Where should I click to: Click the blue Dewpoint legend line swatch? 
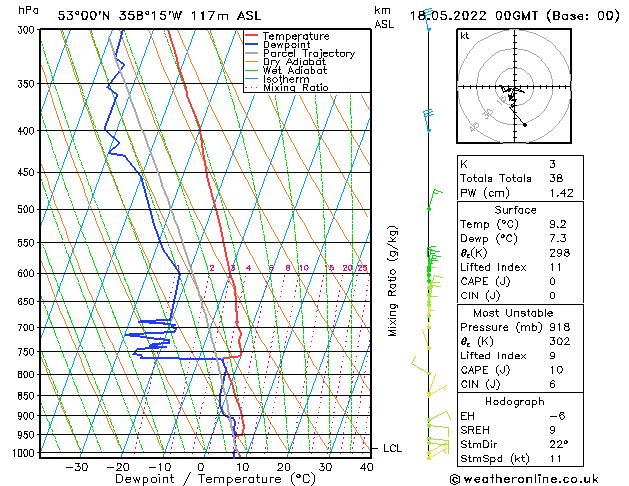[x=252, y=44]
